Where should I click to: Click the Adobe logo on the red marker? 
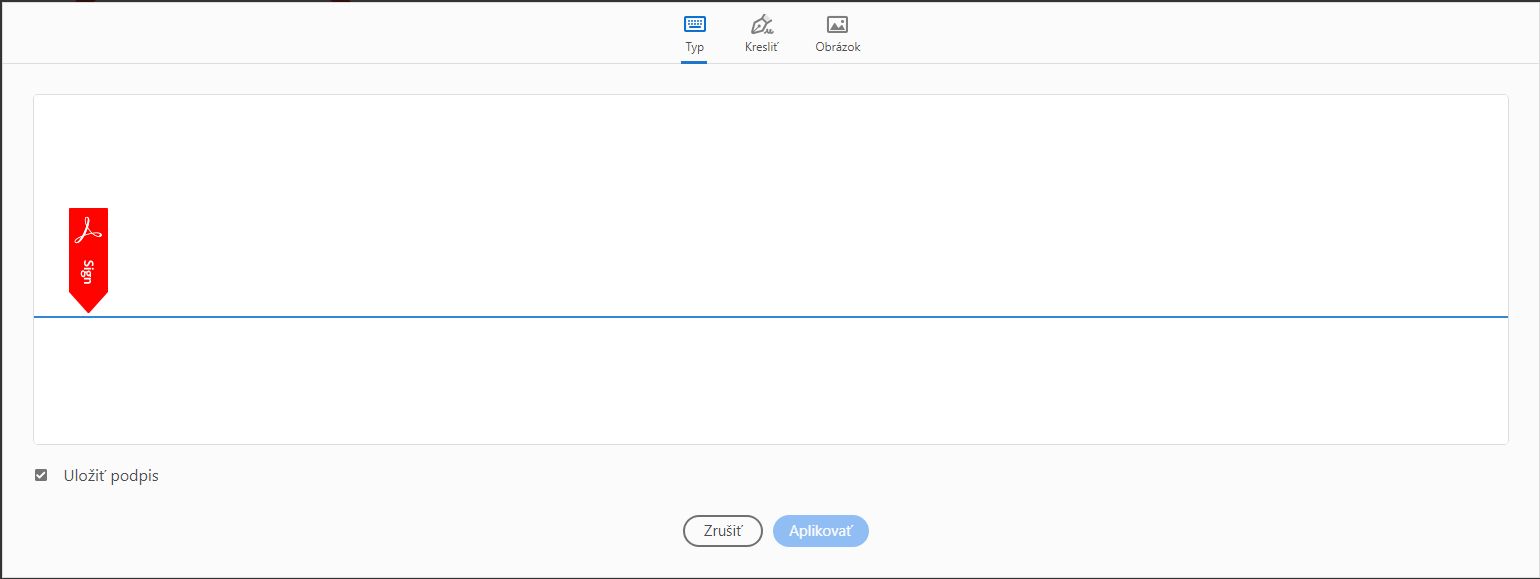click(88, 228)
